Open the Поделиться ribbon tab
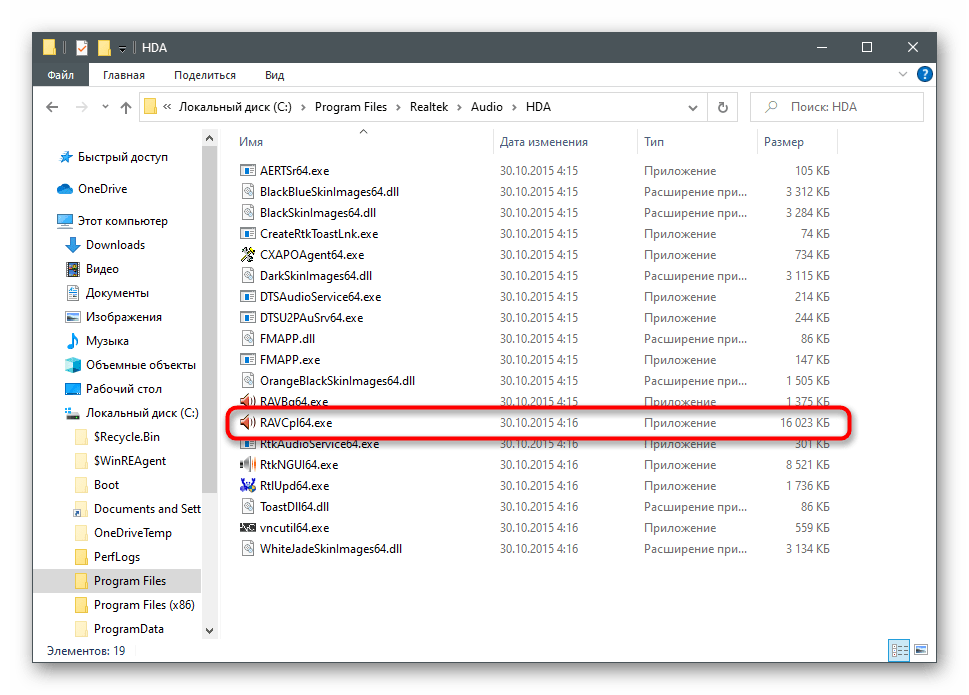969x695 pixels. coord(205,75)
